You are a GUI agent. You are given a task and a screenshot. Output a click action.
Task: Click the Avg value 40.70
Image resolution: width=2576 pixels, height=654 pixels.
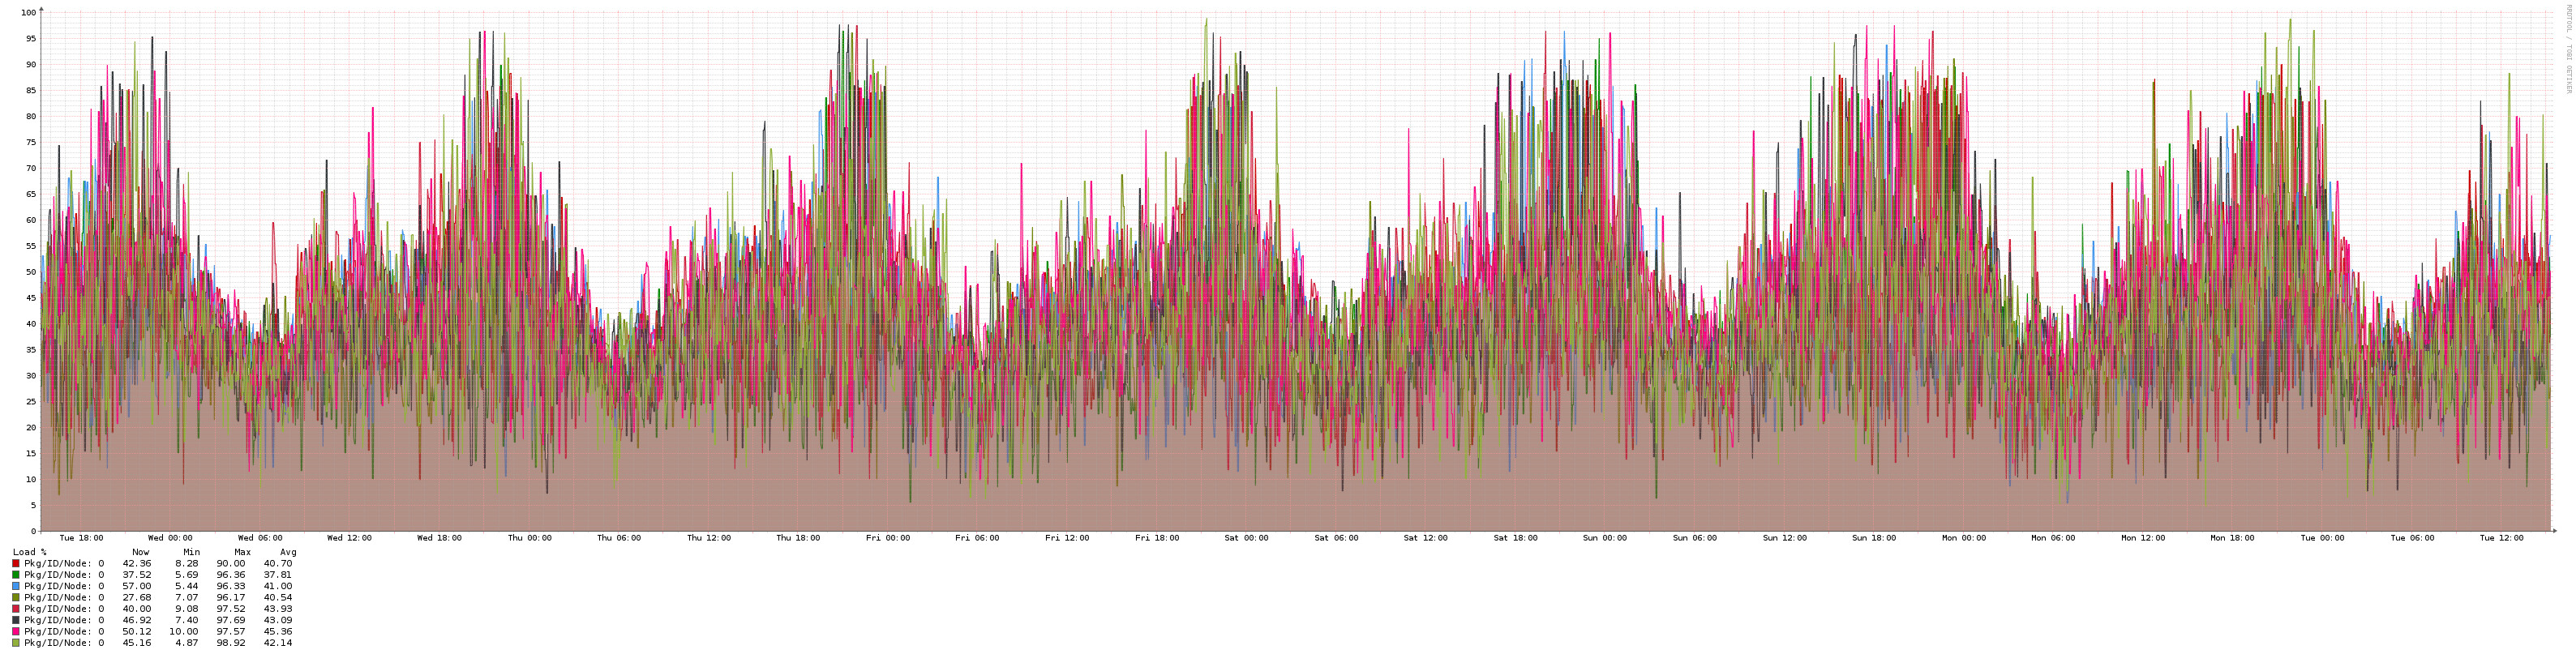(x=278, y=564)
